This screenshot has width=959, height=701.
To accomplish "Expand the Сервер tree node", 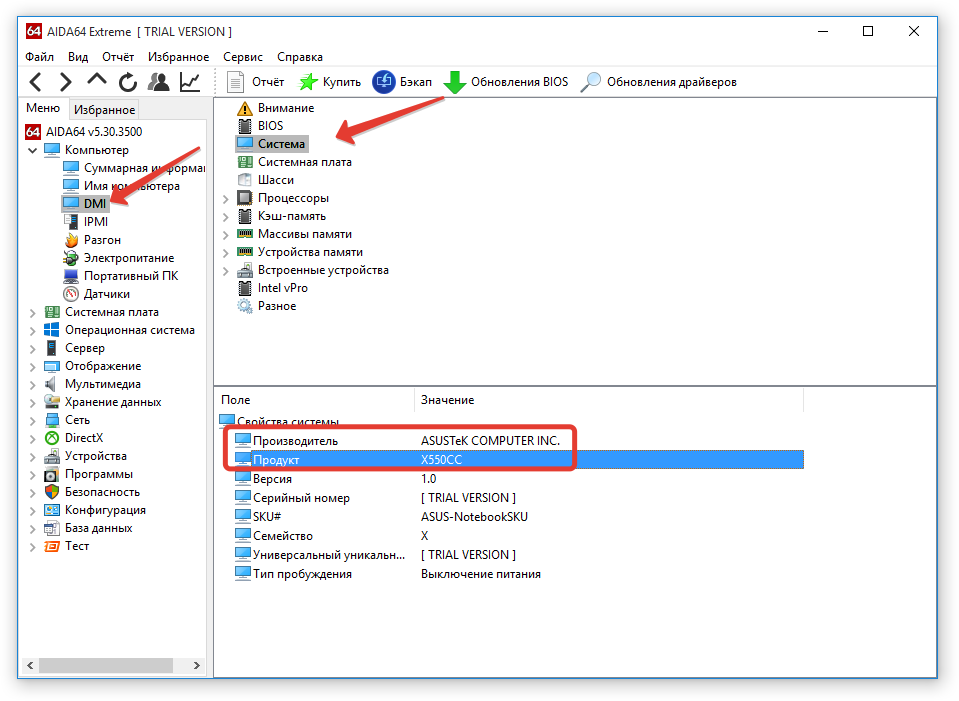I will (x=32, y=349).
